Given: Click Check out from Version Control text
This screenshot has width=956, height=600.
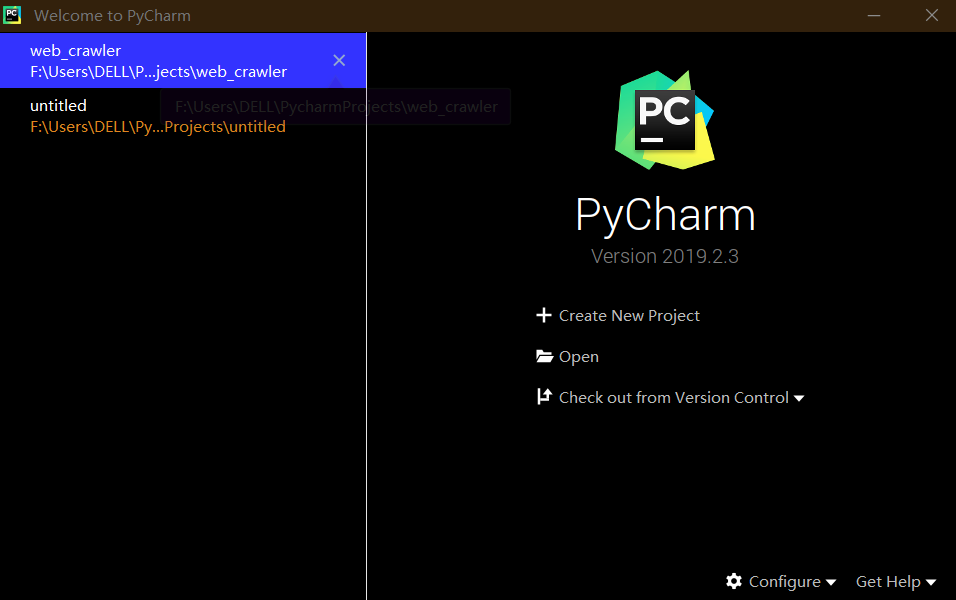Looking at the screenshot, I should tap(674, 398).
